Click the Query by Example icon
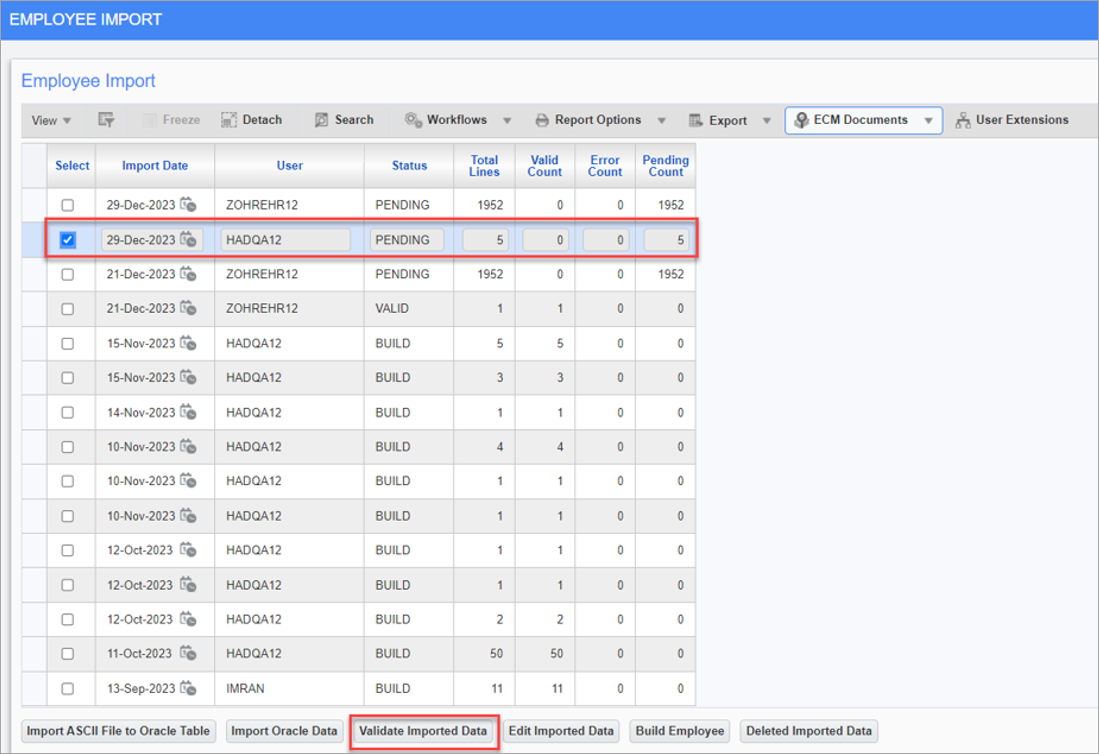Image resolution: width=1099 pixels, height=754 pixels. point(106,120)
